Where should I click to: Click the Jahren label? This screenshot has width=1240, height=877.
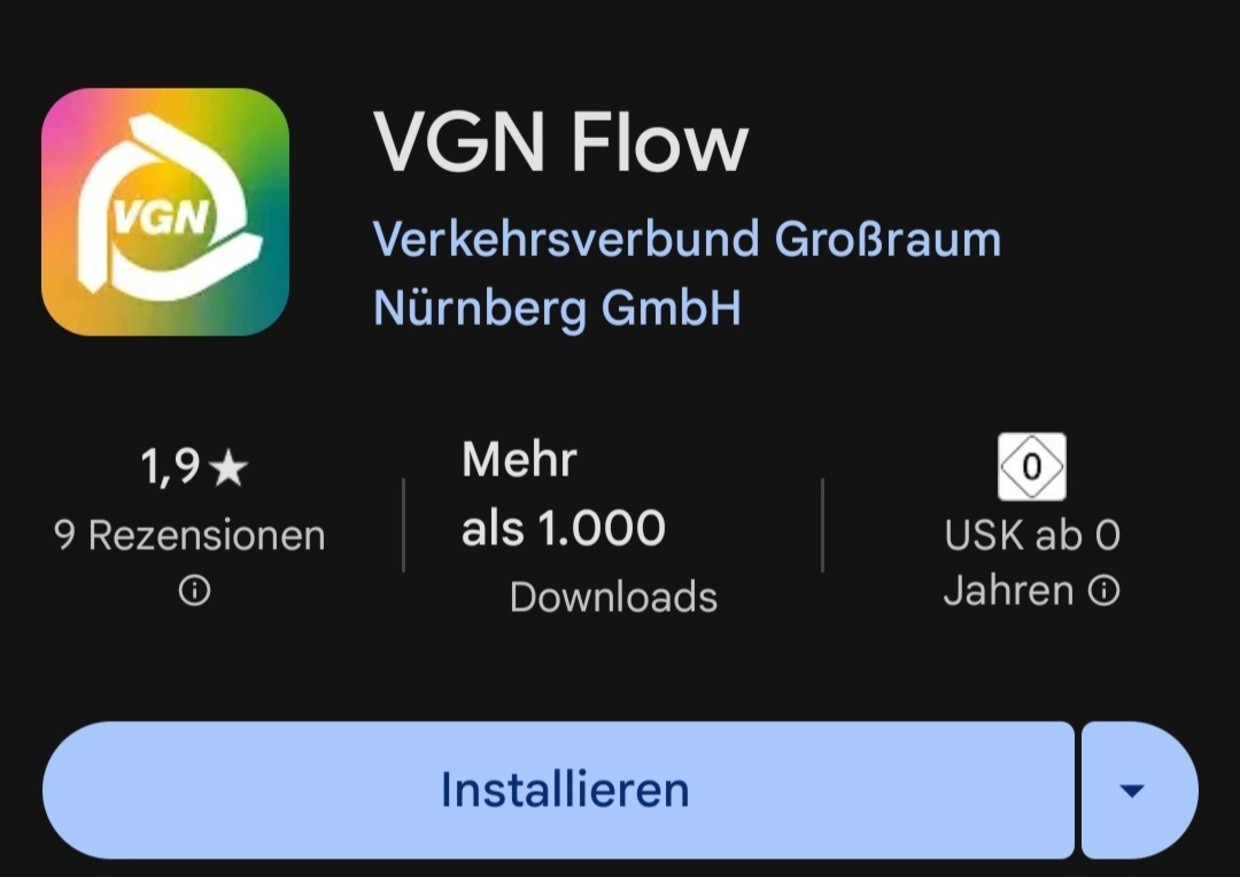point(1008,592)
